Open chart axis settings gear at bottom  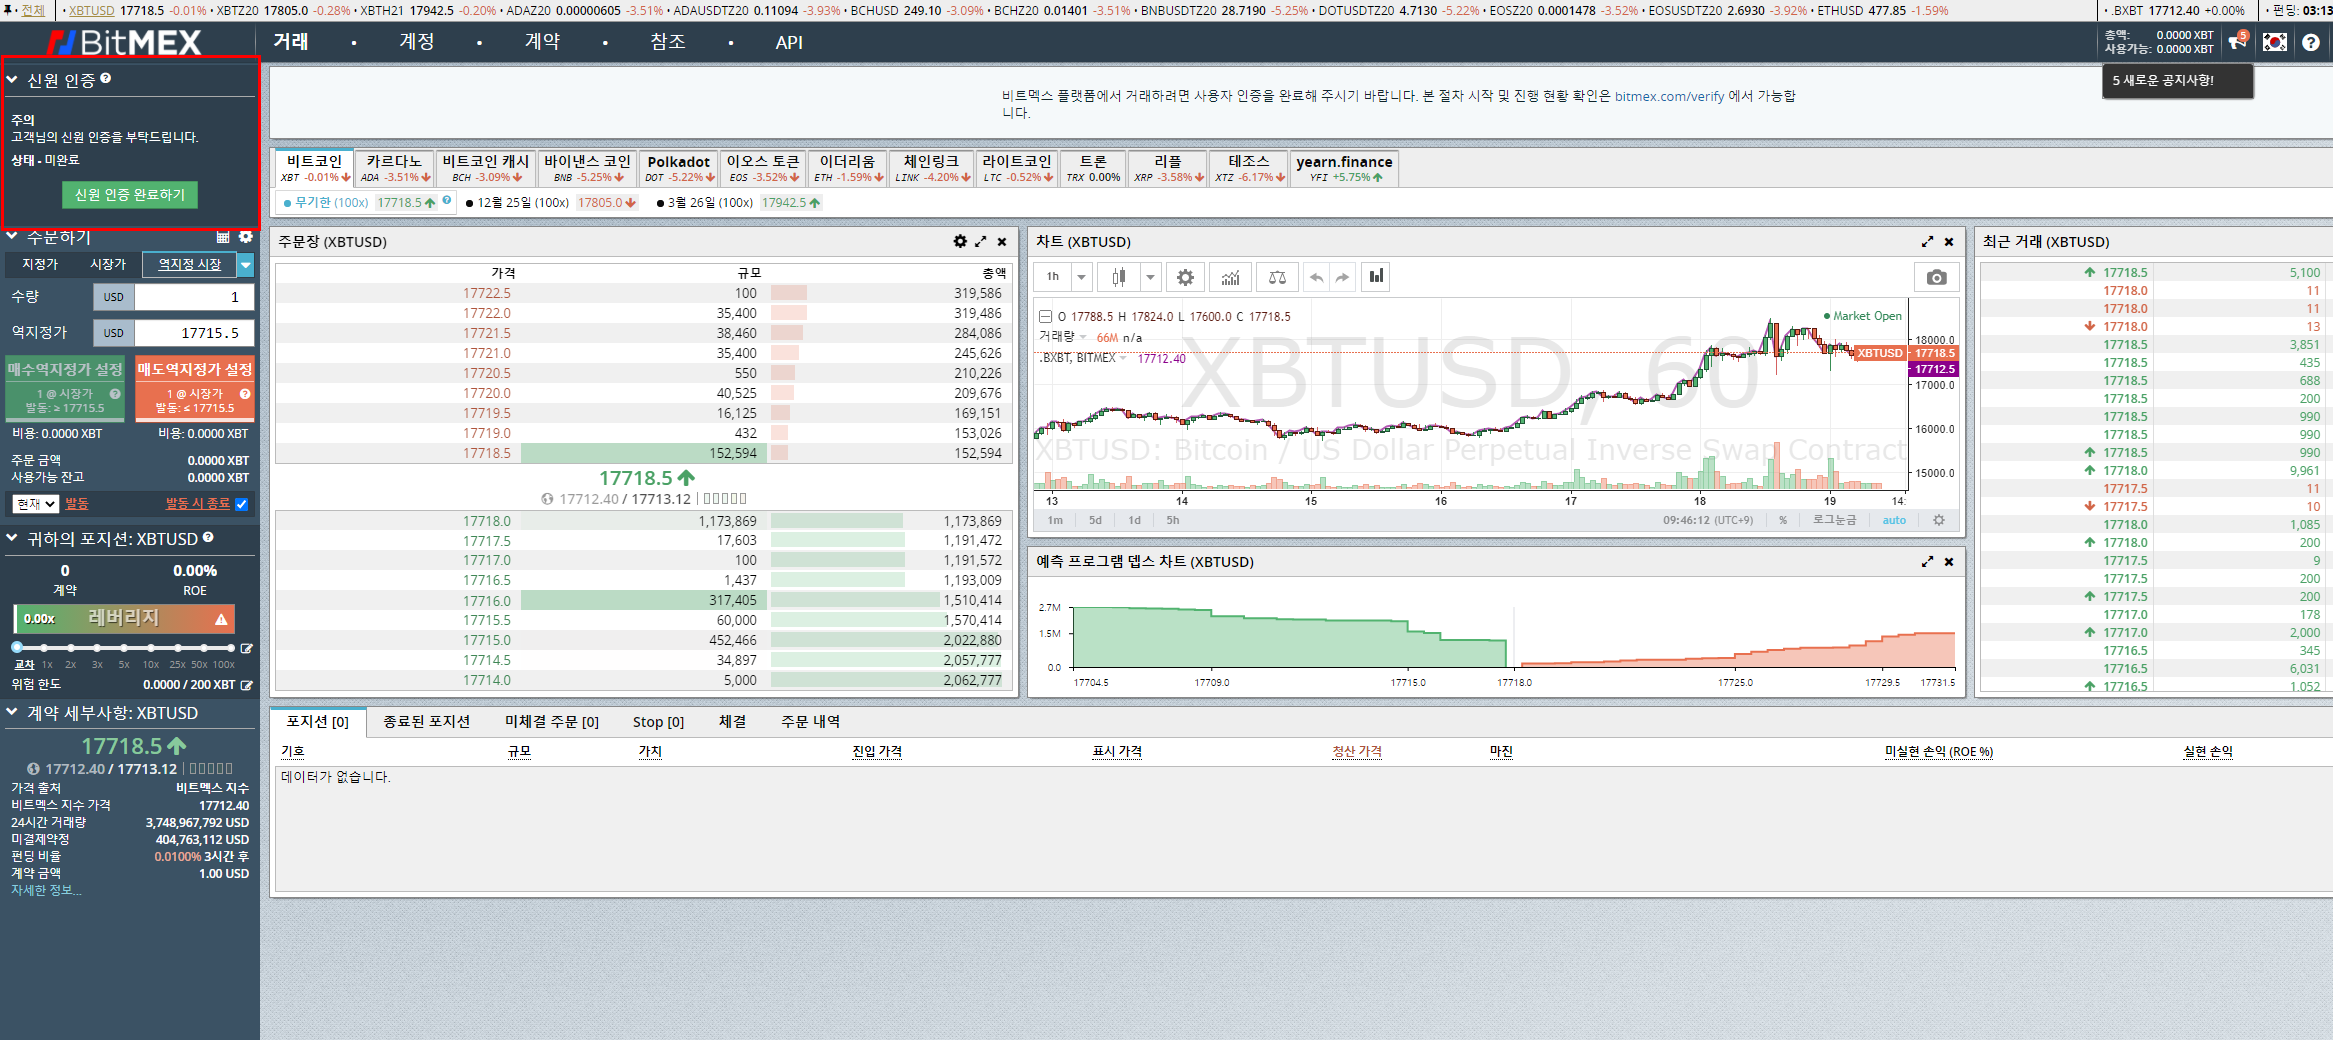[1939, 520]
